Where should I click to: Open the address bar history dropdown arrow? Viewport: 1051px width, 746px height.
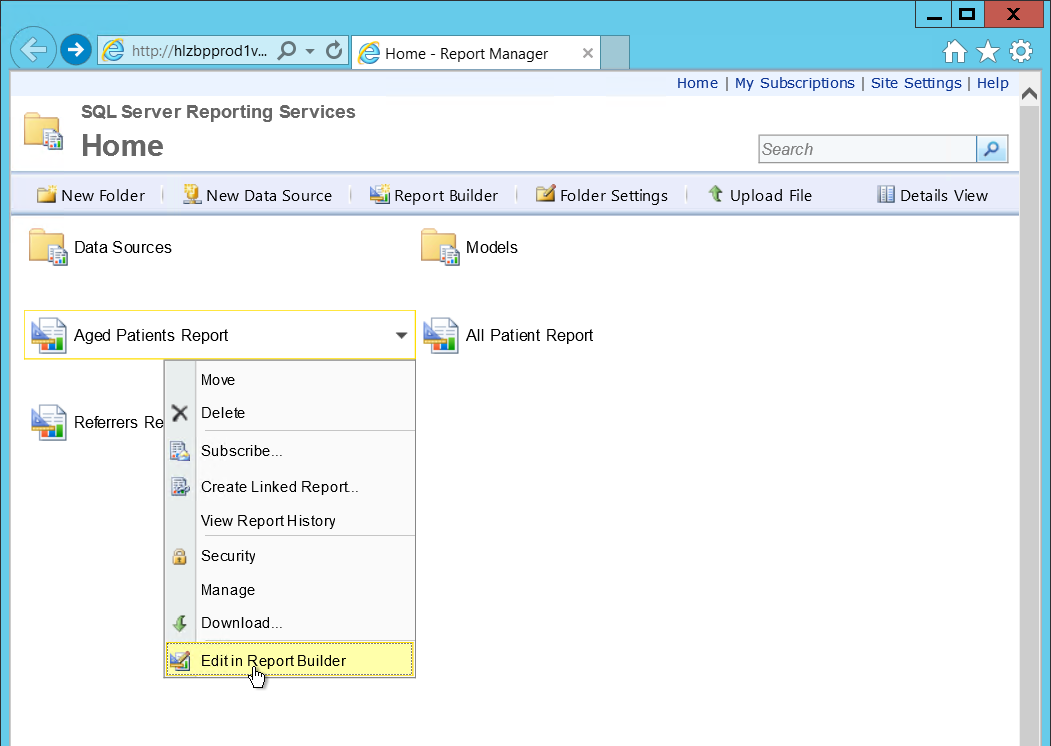(x=310, y=51)
